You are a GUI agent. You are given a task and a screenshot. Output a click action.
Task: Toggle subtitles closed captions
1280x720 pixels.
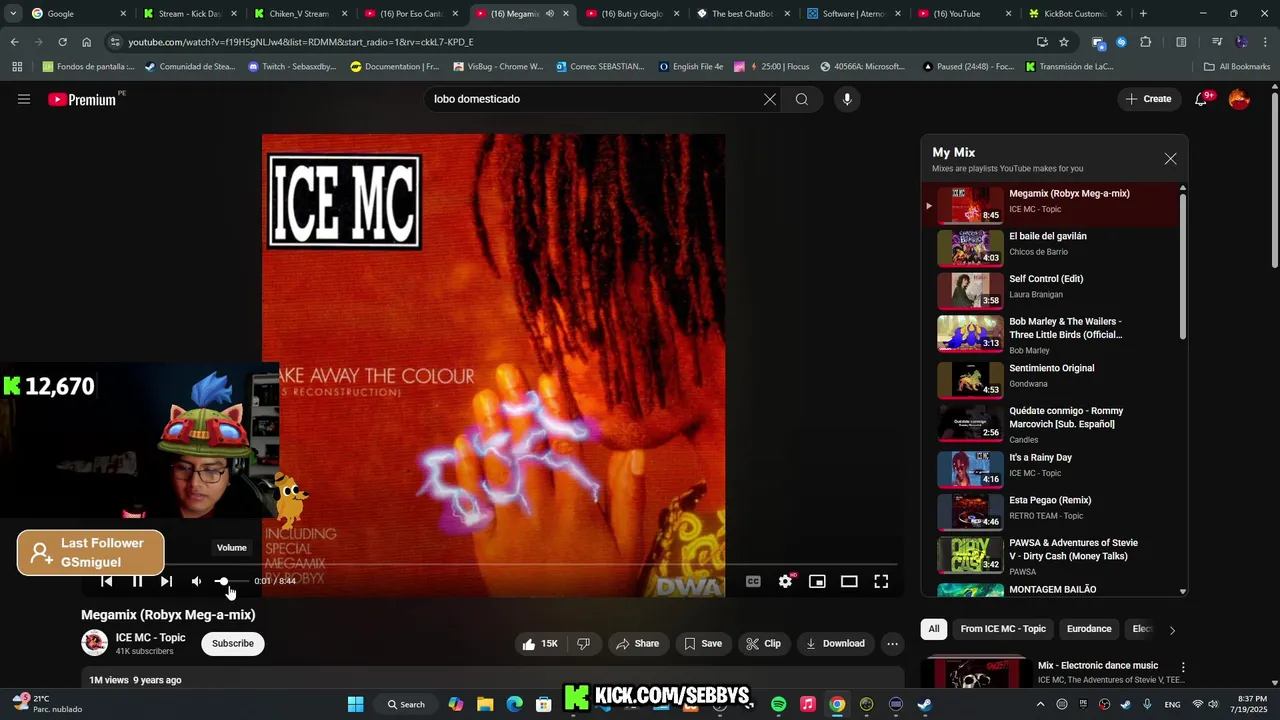point(753,581)
